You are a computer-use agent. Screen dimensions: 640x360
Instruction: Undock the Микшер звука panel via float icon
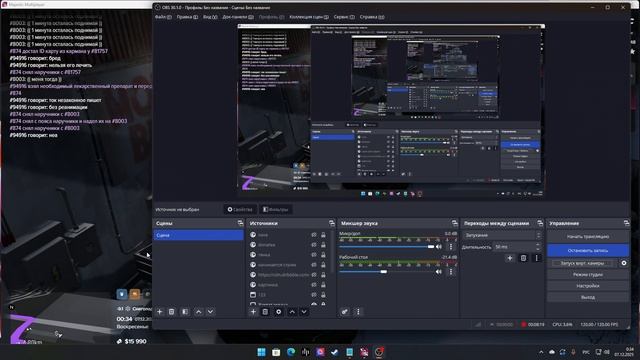pos(455,223)
